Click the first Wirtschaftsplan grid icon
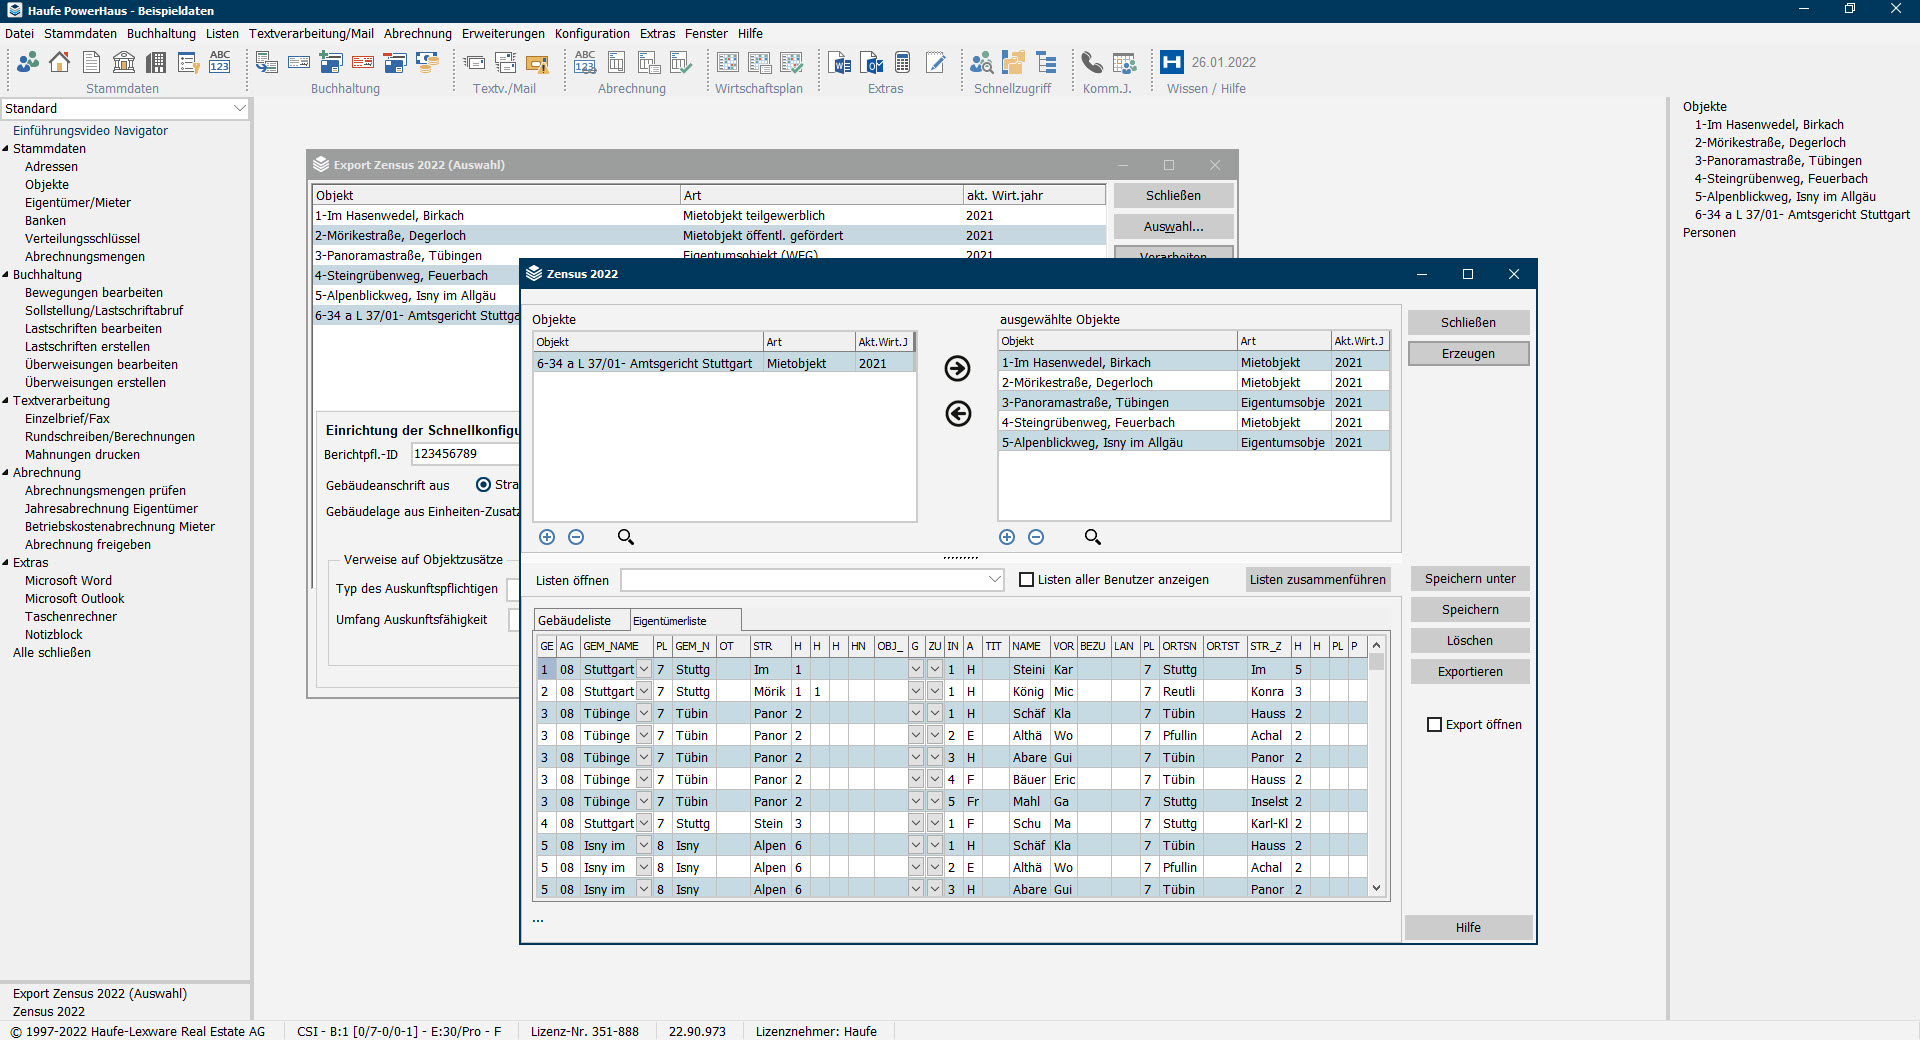The width and height of the screenshot is (1920, 1040). [728, 62]
